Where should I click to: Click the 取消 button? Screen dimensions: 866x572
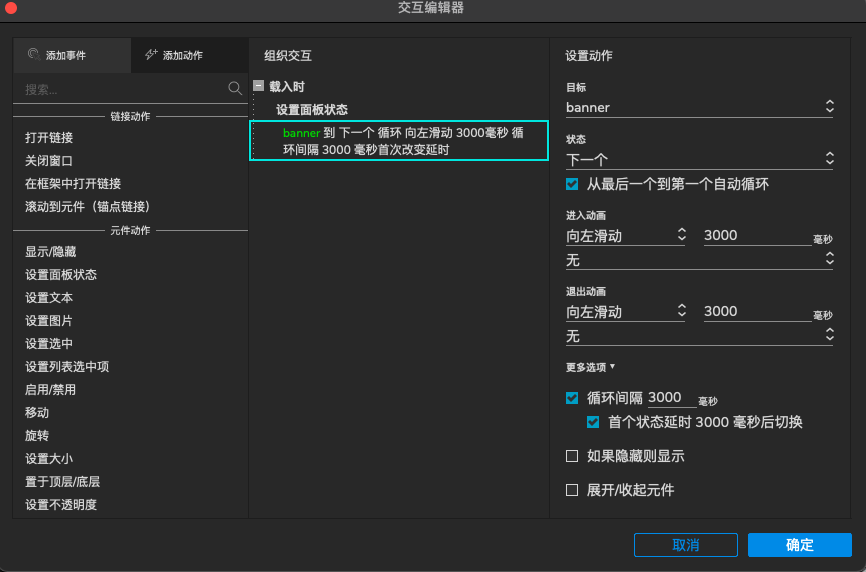[685, 545]
